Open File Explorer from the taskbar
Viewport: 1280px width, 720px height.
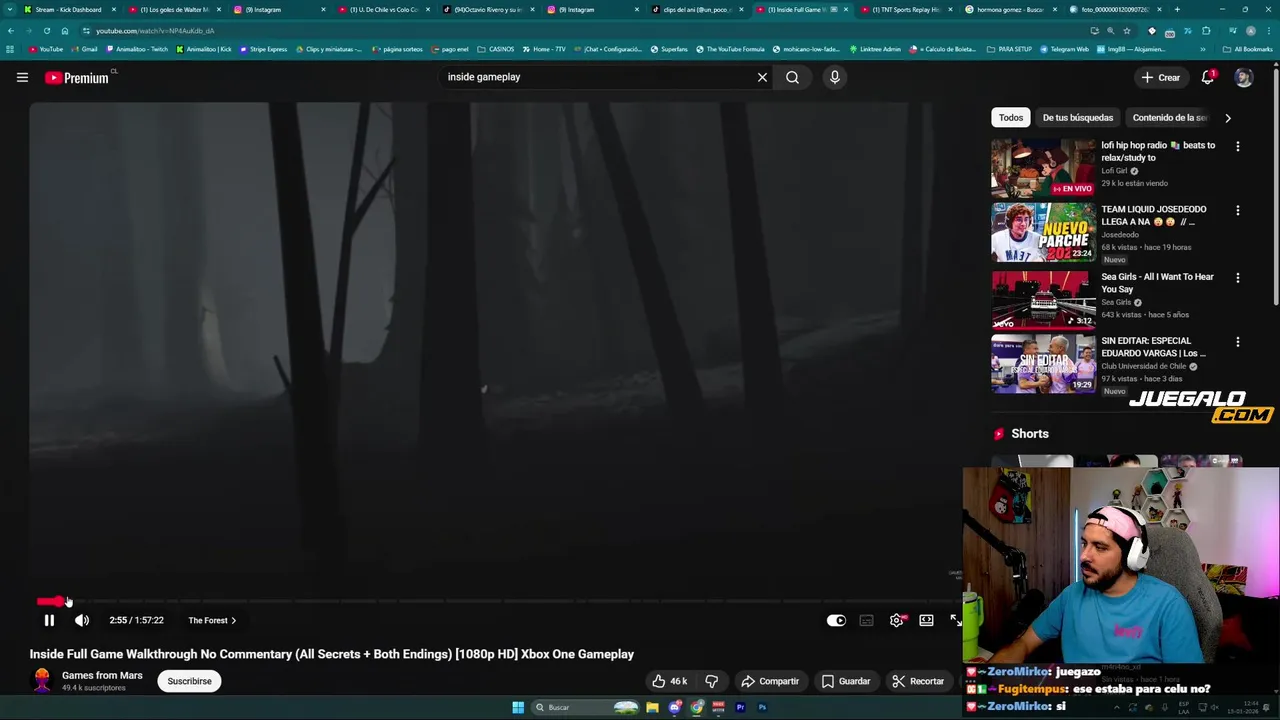652,707
